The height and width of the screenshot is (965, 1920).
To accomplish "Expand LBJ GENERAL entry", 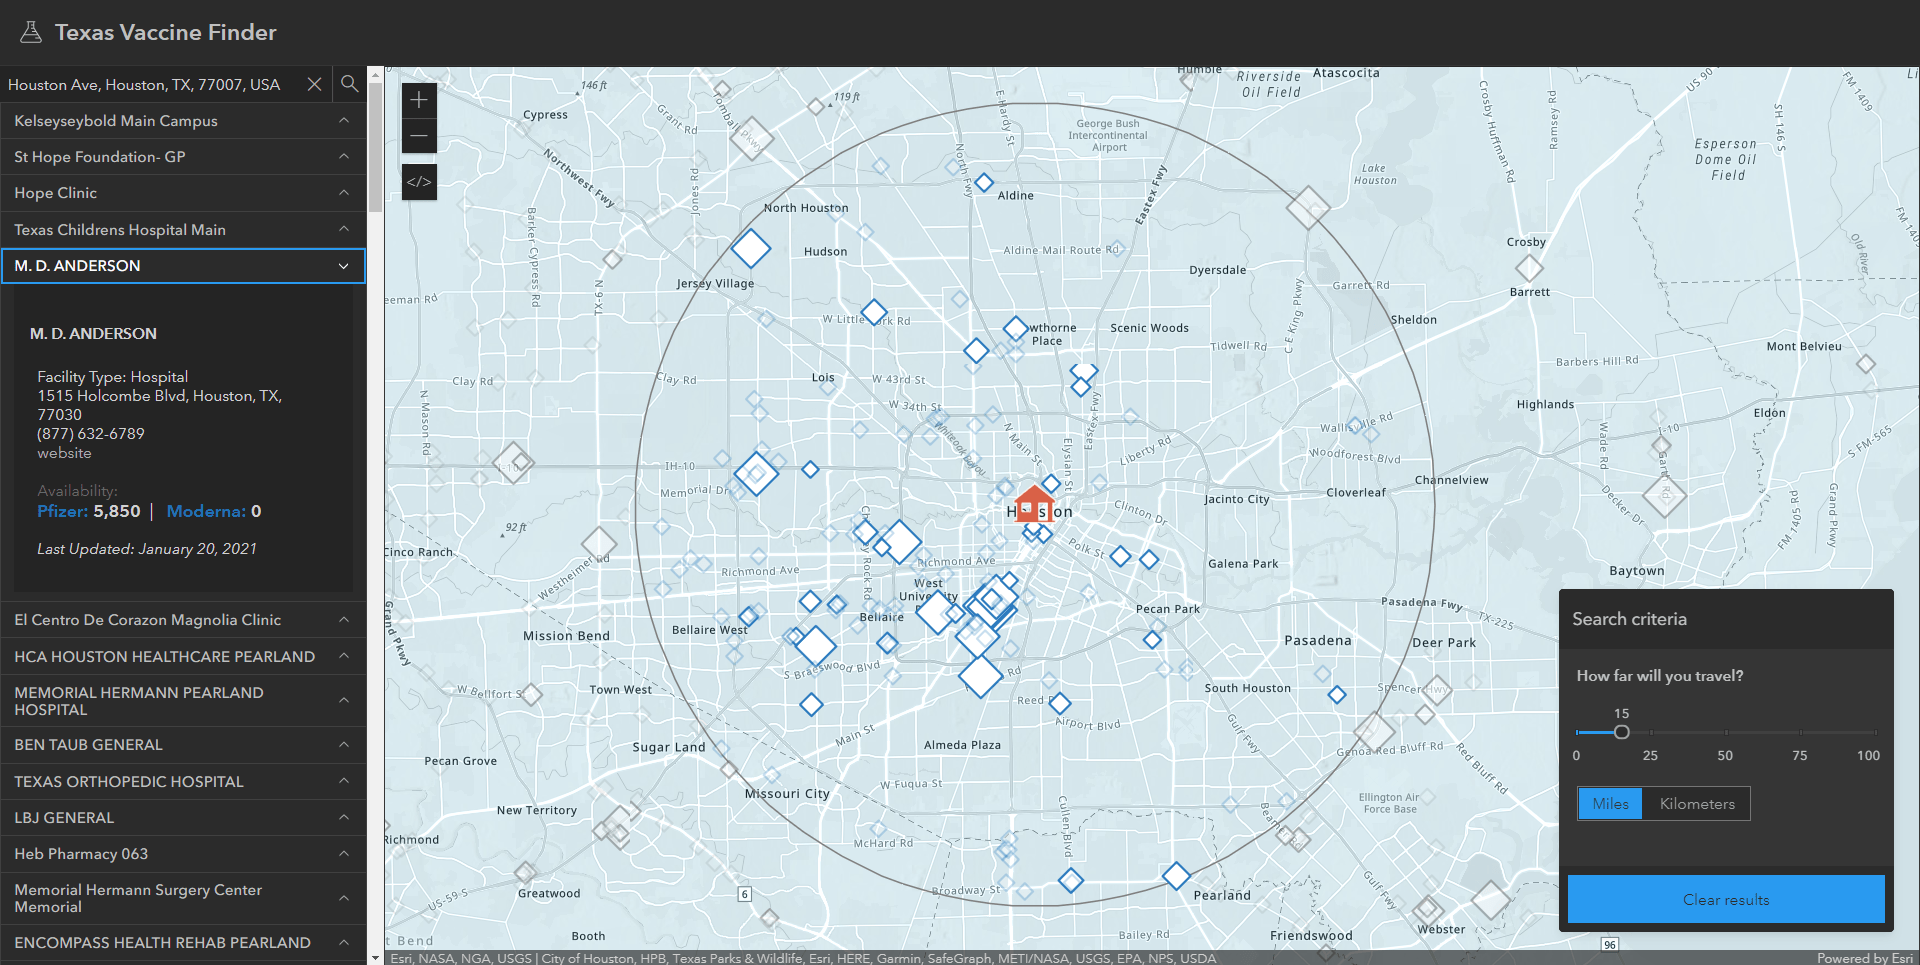I will (183, 818).
